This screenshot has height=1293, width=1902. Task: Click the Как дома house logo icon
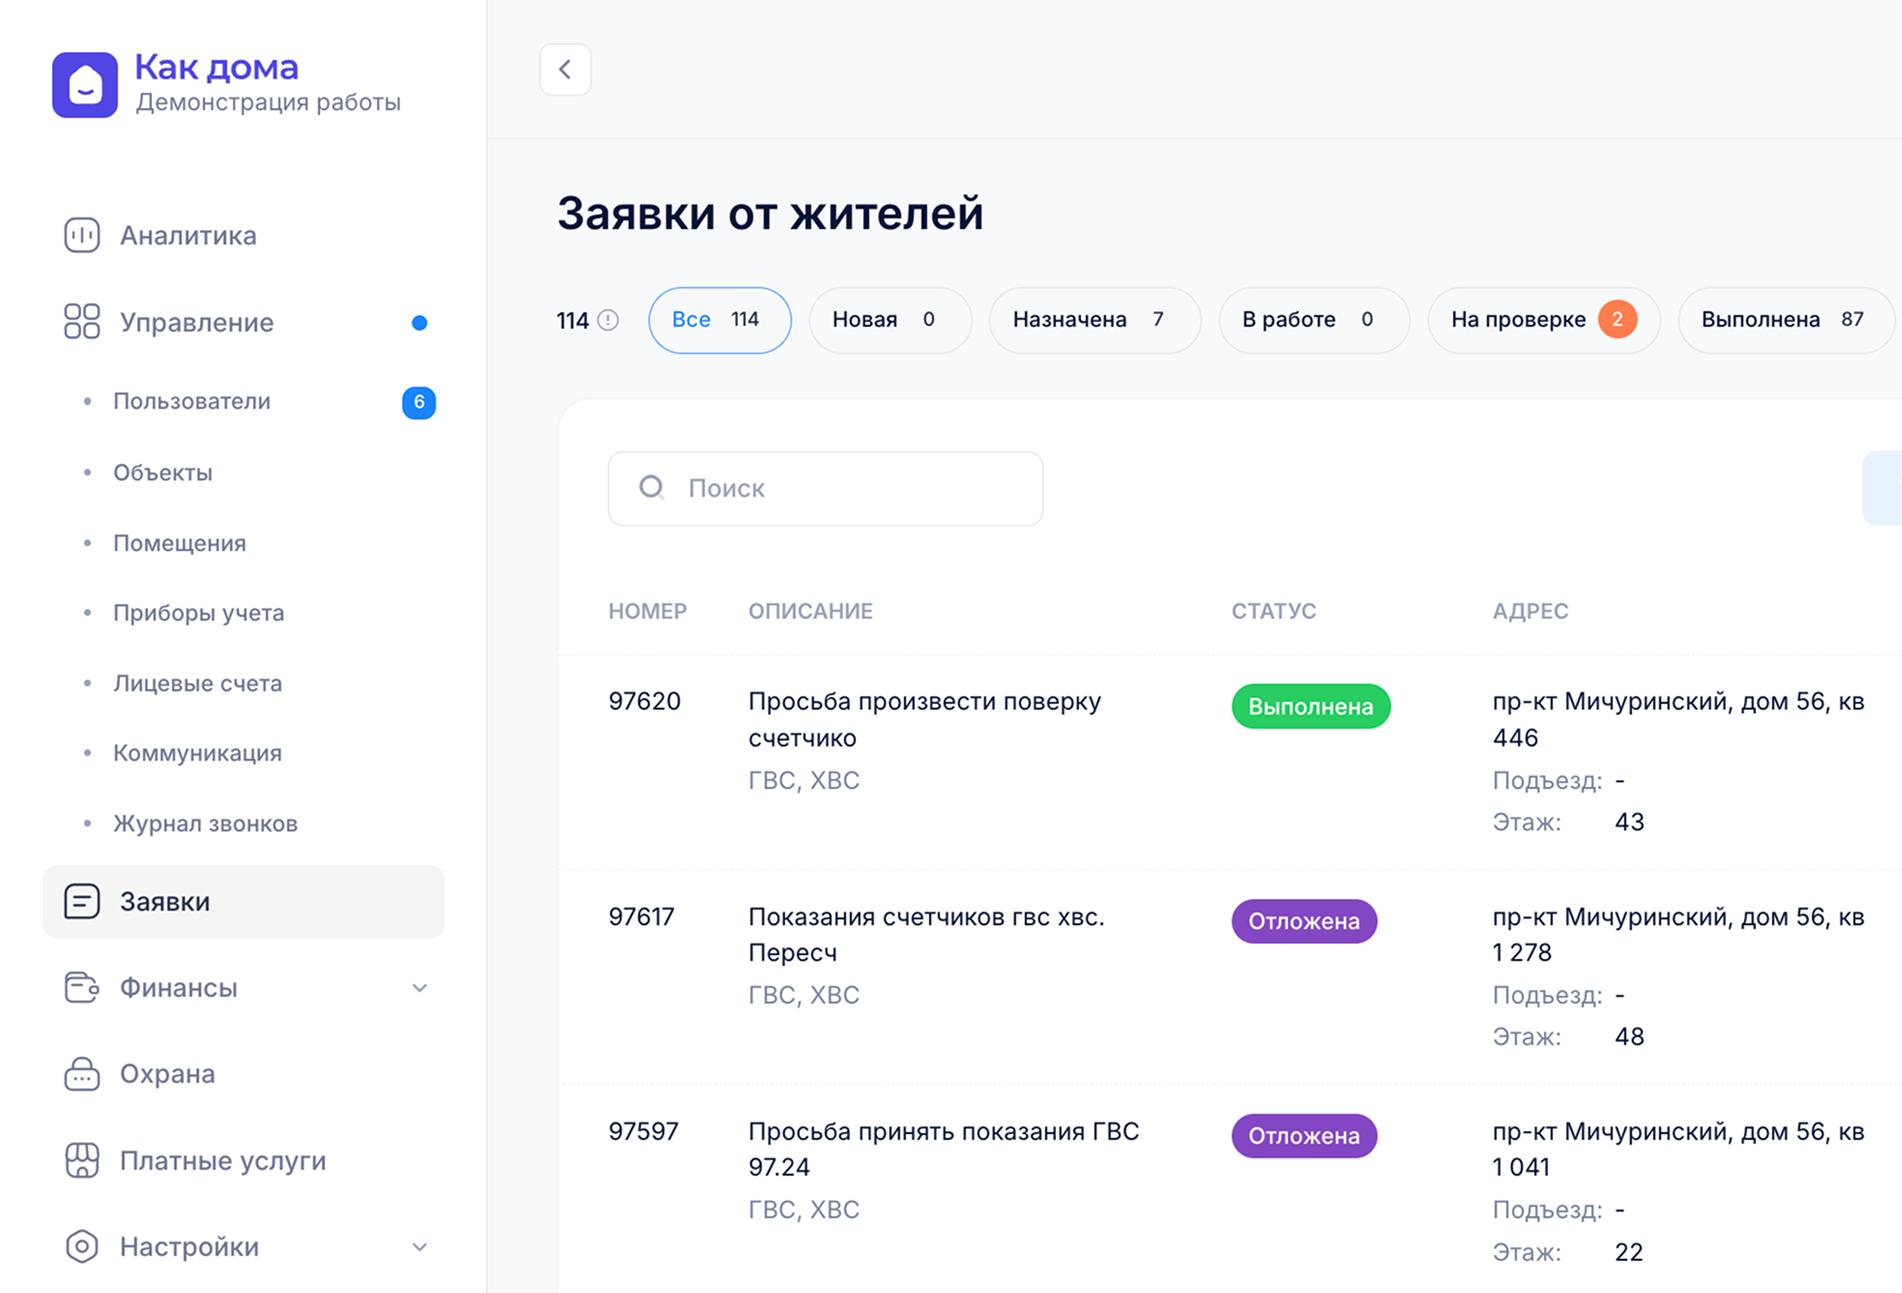[x=85, y=85]
